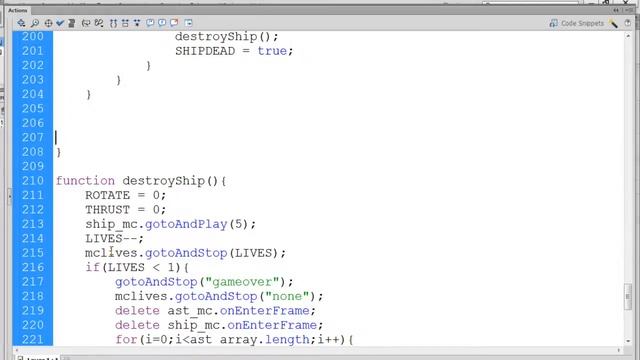The image size is (640, 360).
Task: Click 'THRUST = 0;' line
Action: (126, 210)
